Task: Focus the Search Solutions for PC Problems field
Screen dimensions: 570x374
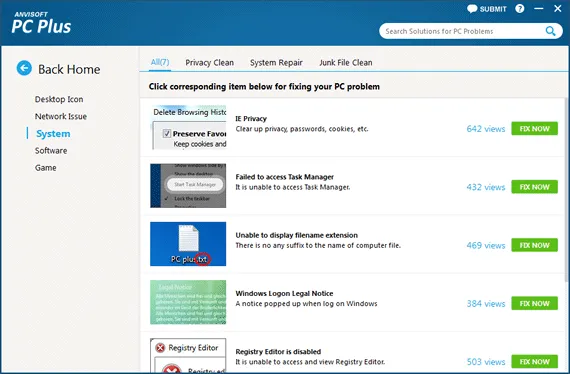Action: (471, 31)
